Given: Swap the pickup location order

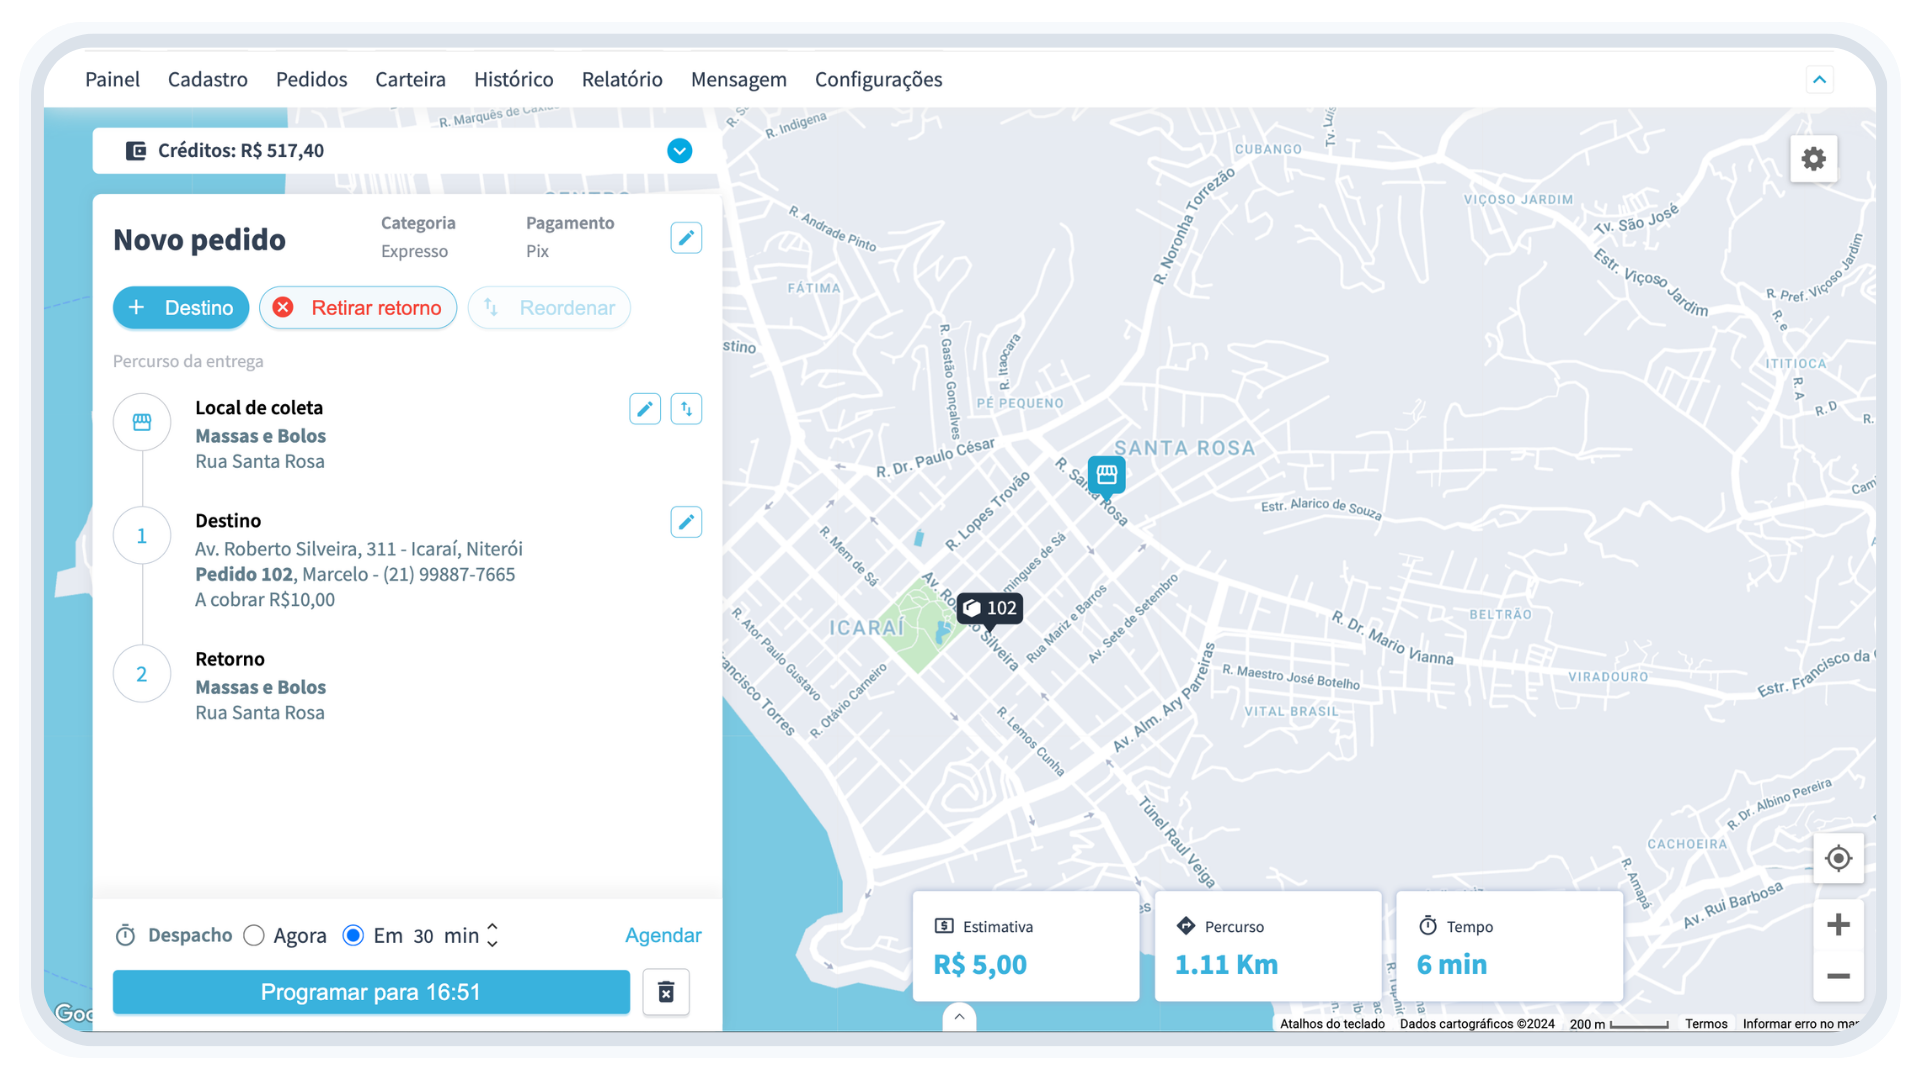Looking at the screenshot, I should [686, 409].
